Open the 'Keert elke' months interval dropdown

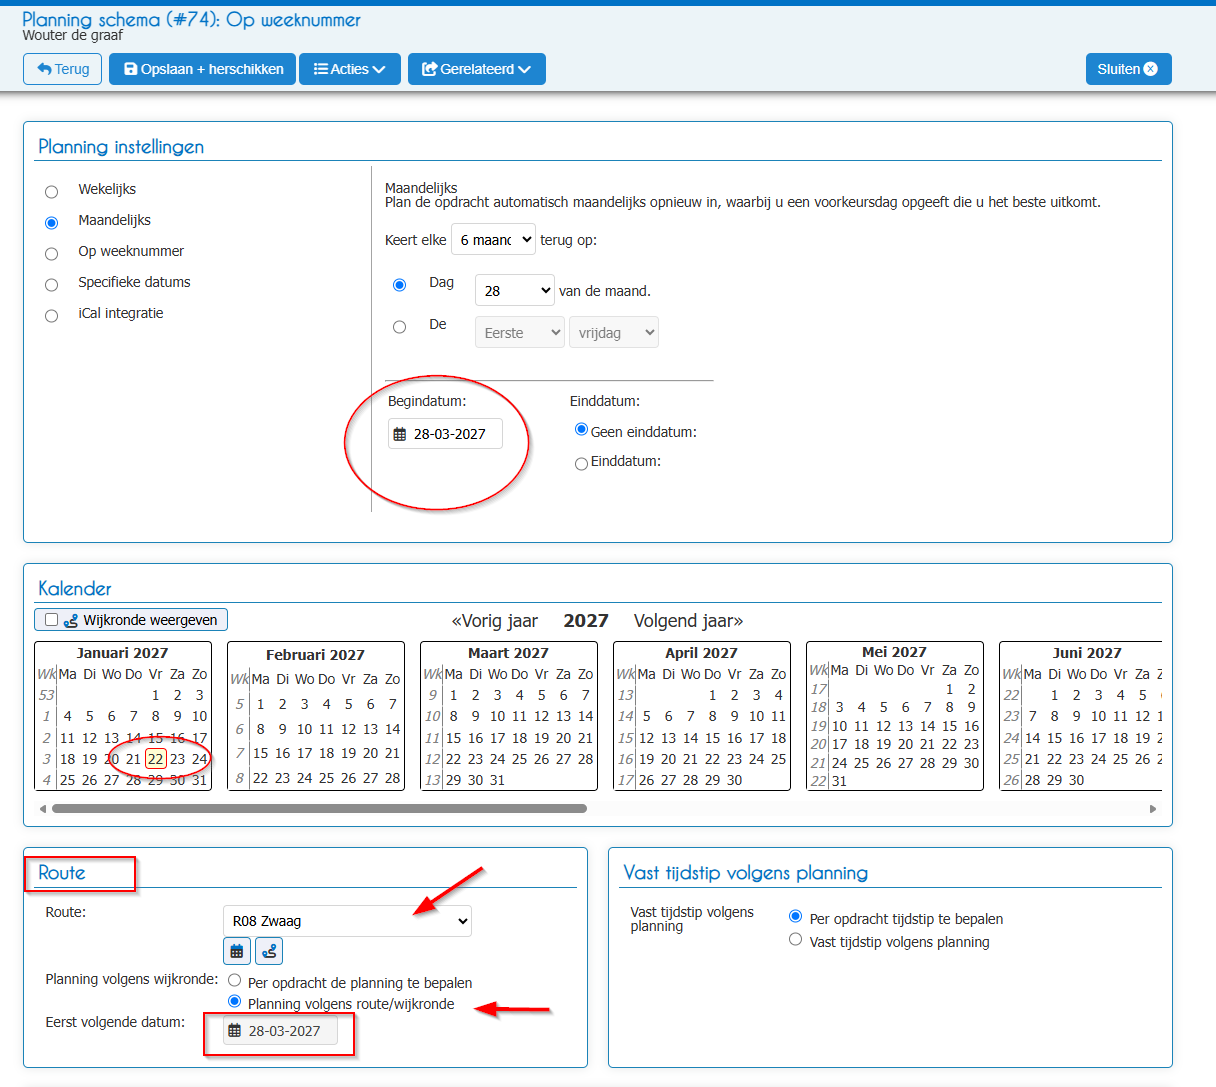tap(493, 240)
